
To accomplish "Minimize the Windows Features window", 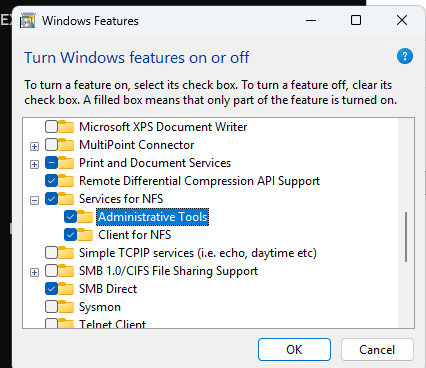I will click(311, 20).
